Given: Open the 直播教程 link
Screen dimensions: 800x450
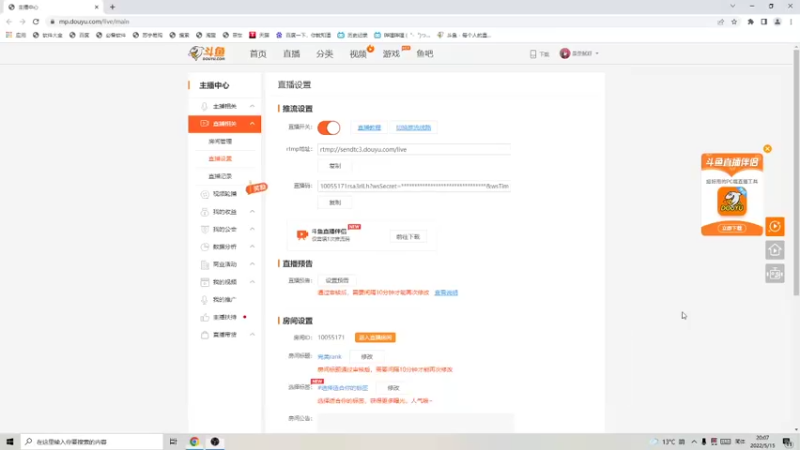Looking at the screenshot, I should (369, 128).
